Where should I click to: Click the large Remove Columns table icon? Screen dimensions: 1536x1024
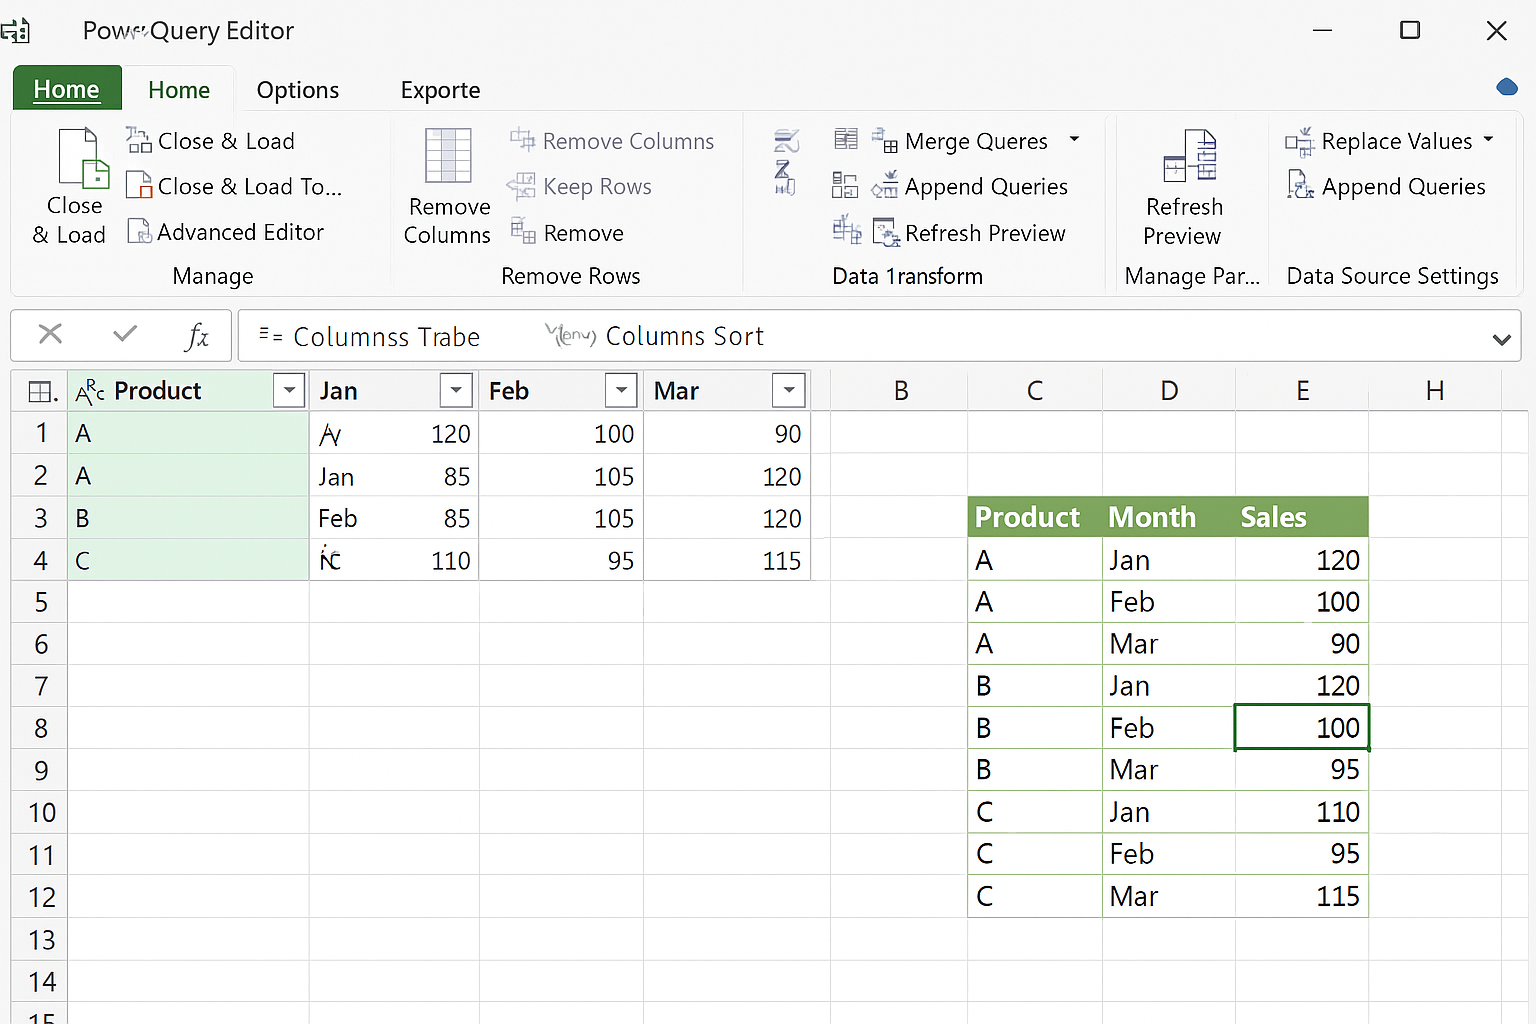point(448,156)
